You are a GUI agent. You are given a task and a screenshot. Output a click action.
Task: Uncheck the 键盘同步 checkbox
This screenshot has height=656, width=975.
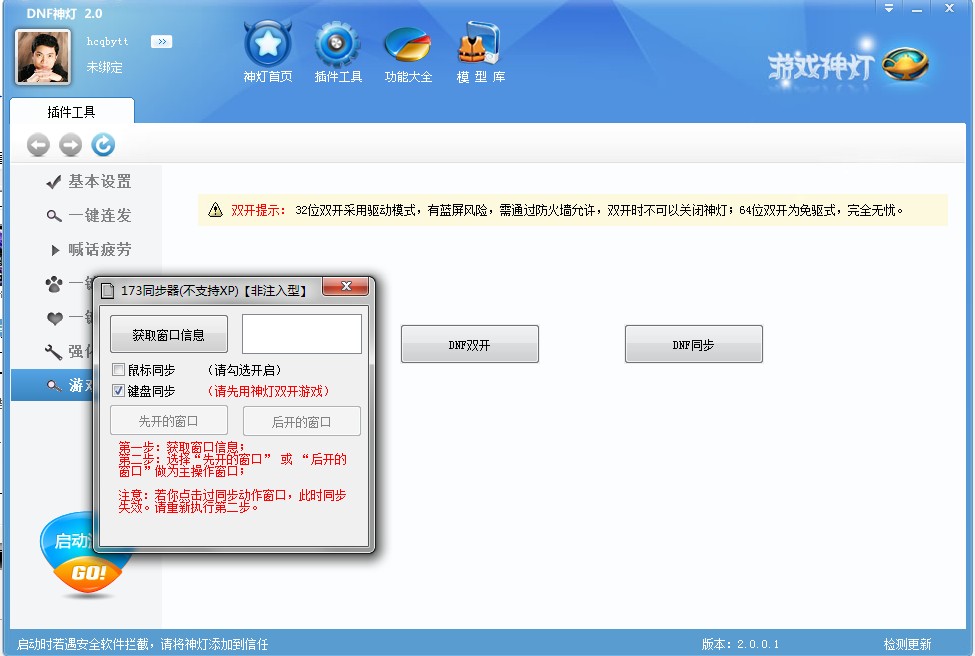coord(118,391)
